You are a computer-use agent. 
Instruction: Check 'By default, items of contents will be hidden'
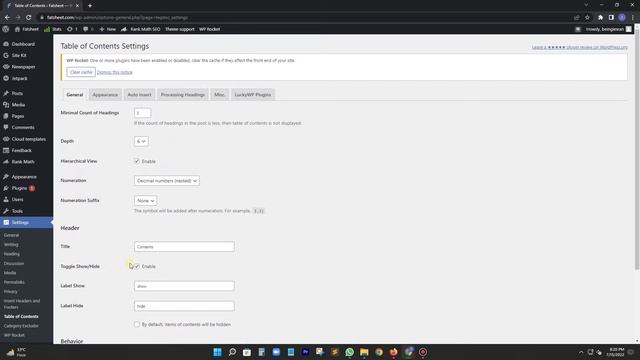pos(137,324)
